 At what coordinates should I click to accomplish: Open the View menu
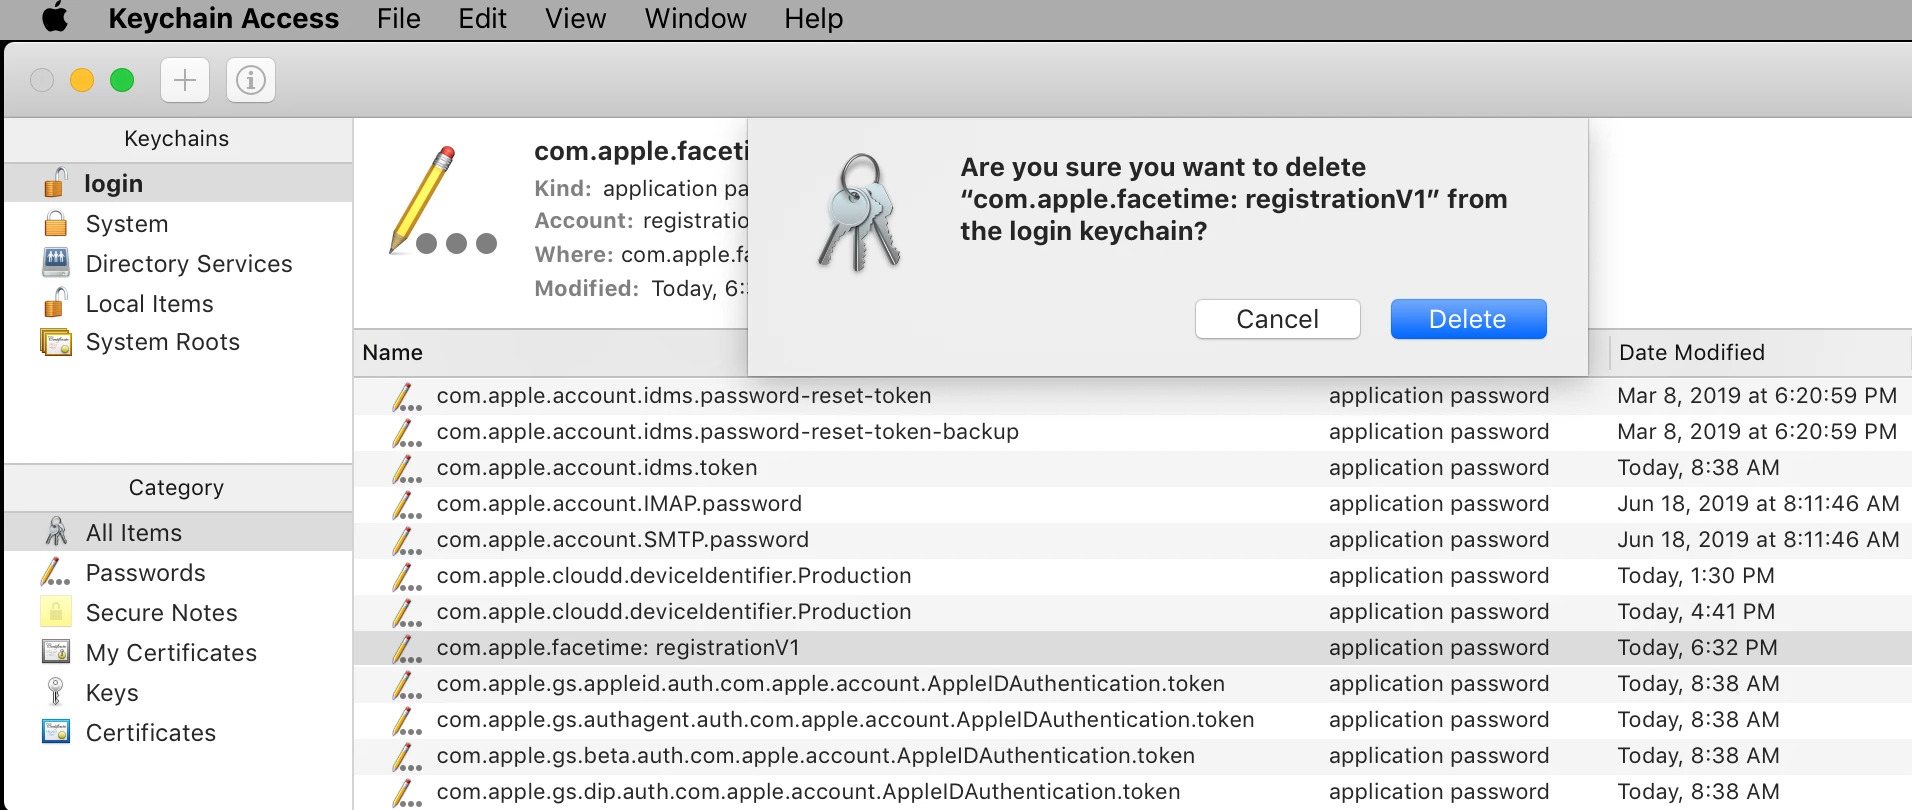575,19
